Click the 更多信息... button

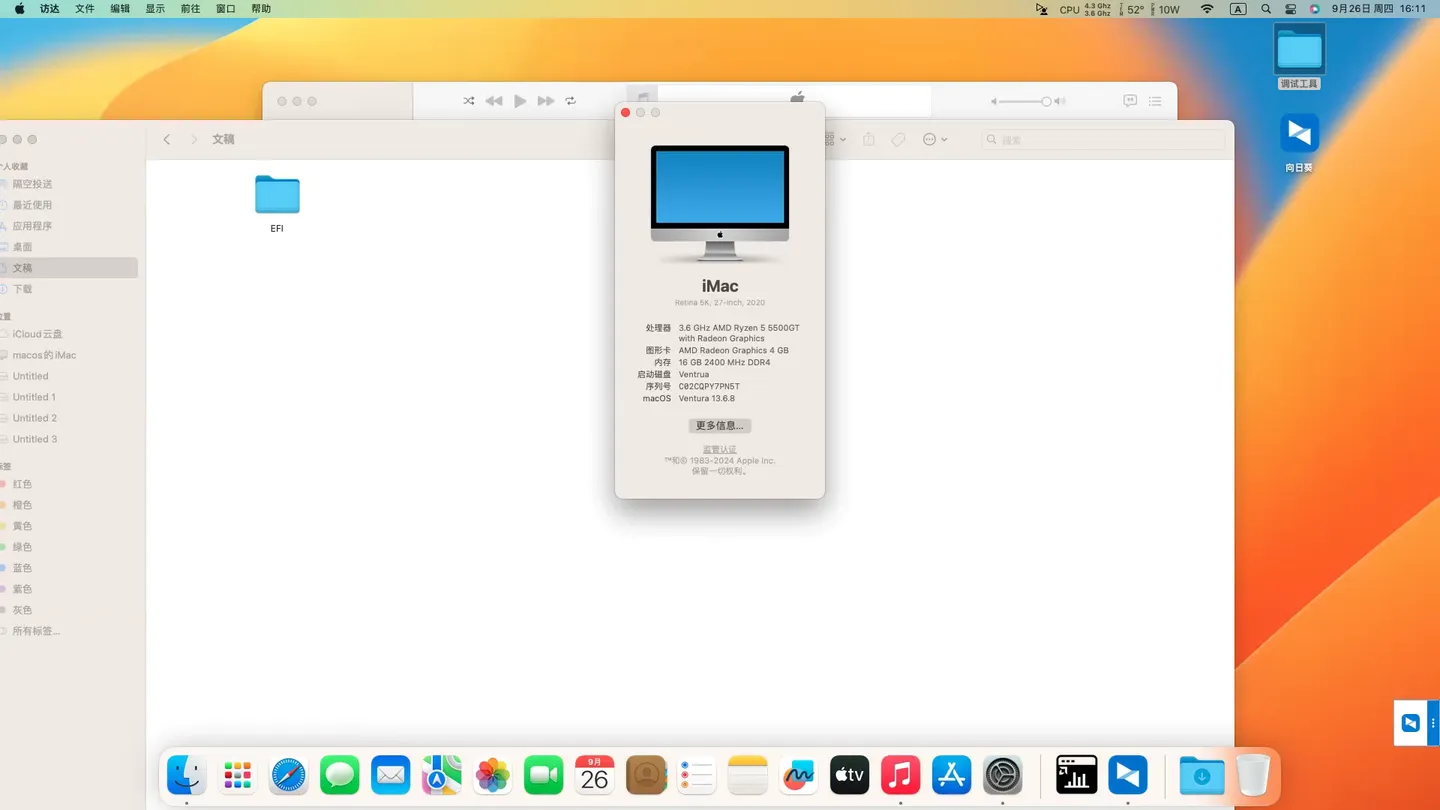click(719, 426)
